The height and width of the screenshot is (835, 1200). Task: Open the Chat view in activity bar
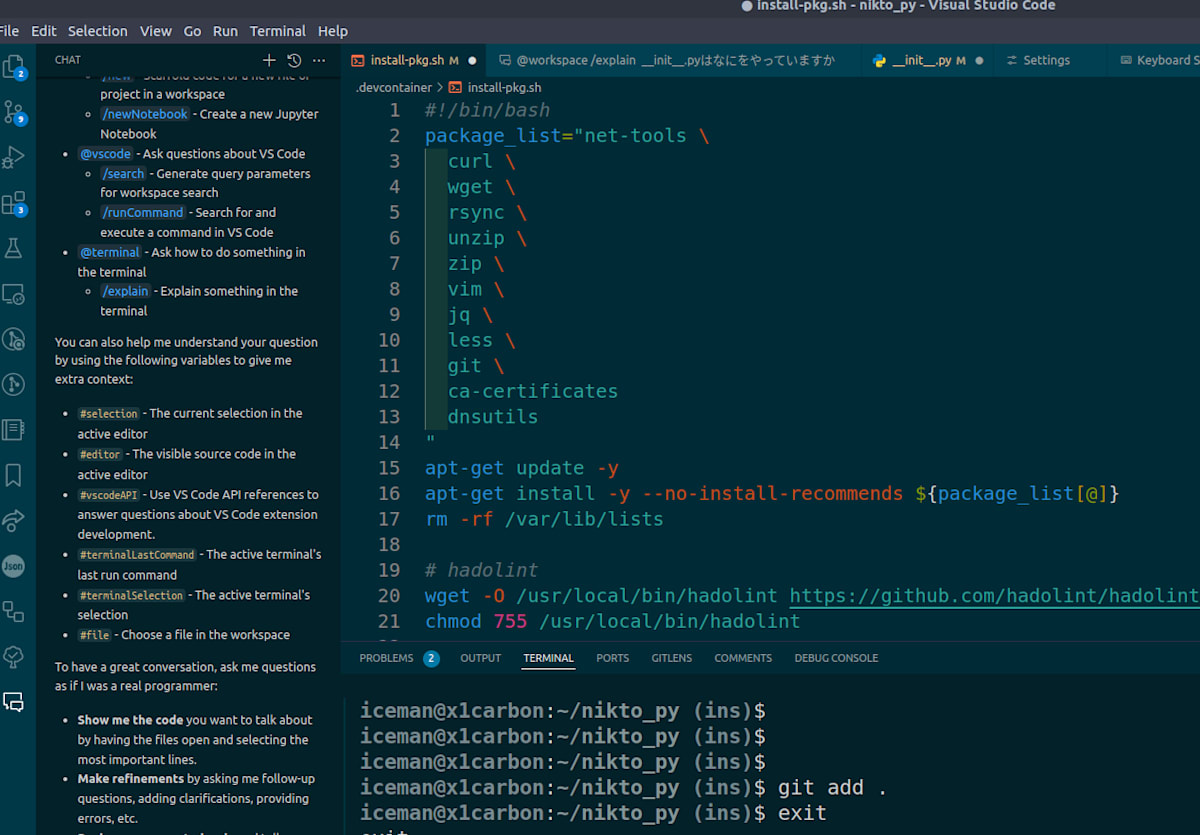click(x=14, y=702)
